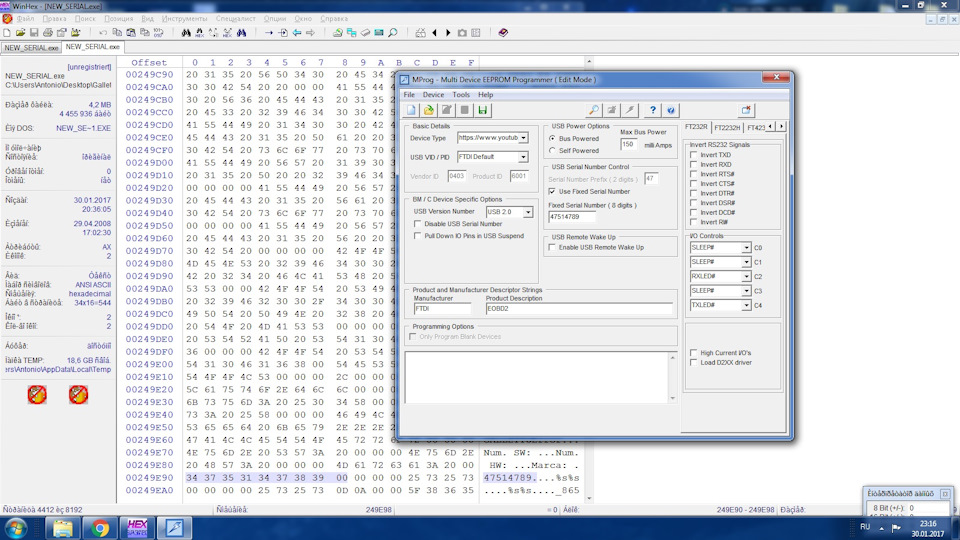The image size is (960, 540).
Task: Click the magnifier Scan icon in MProg
Action: [x=594, y=110]
